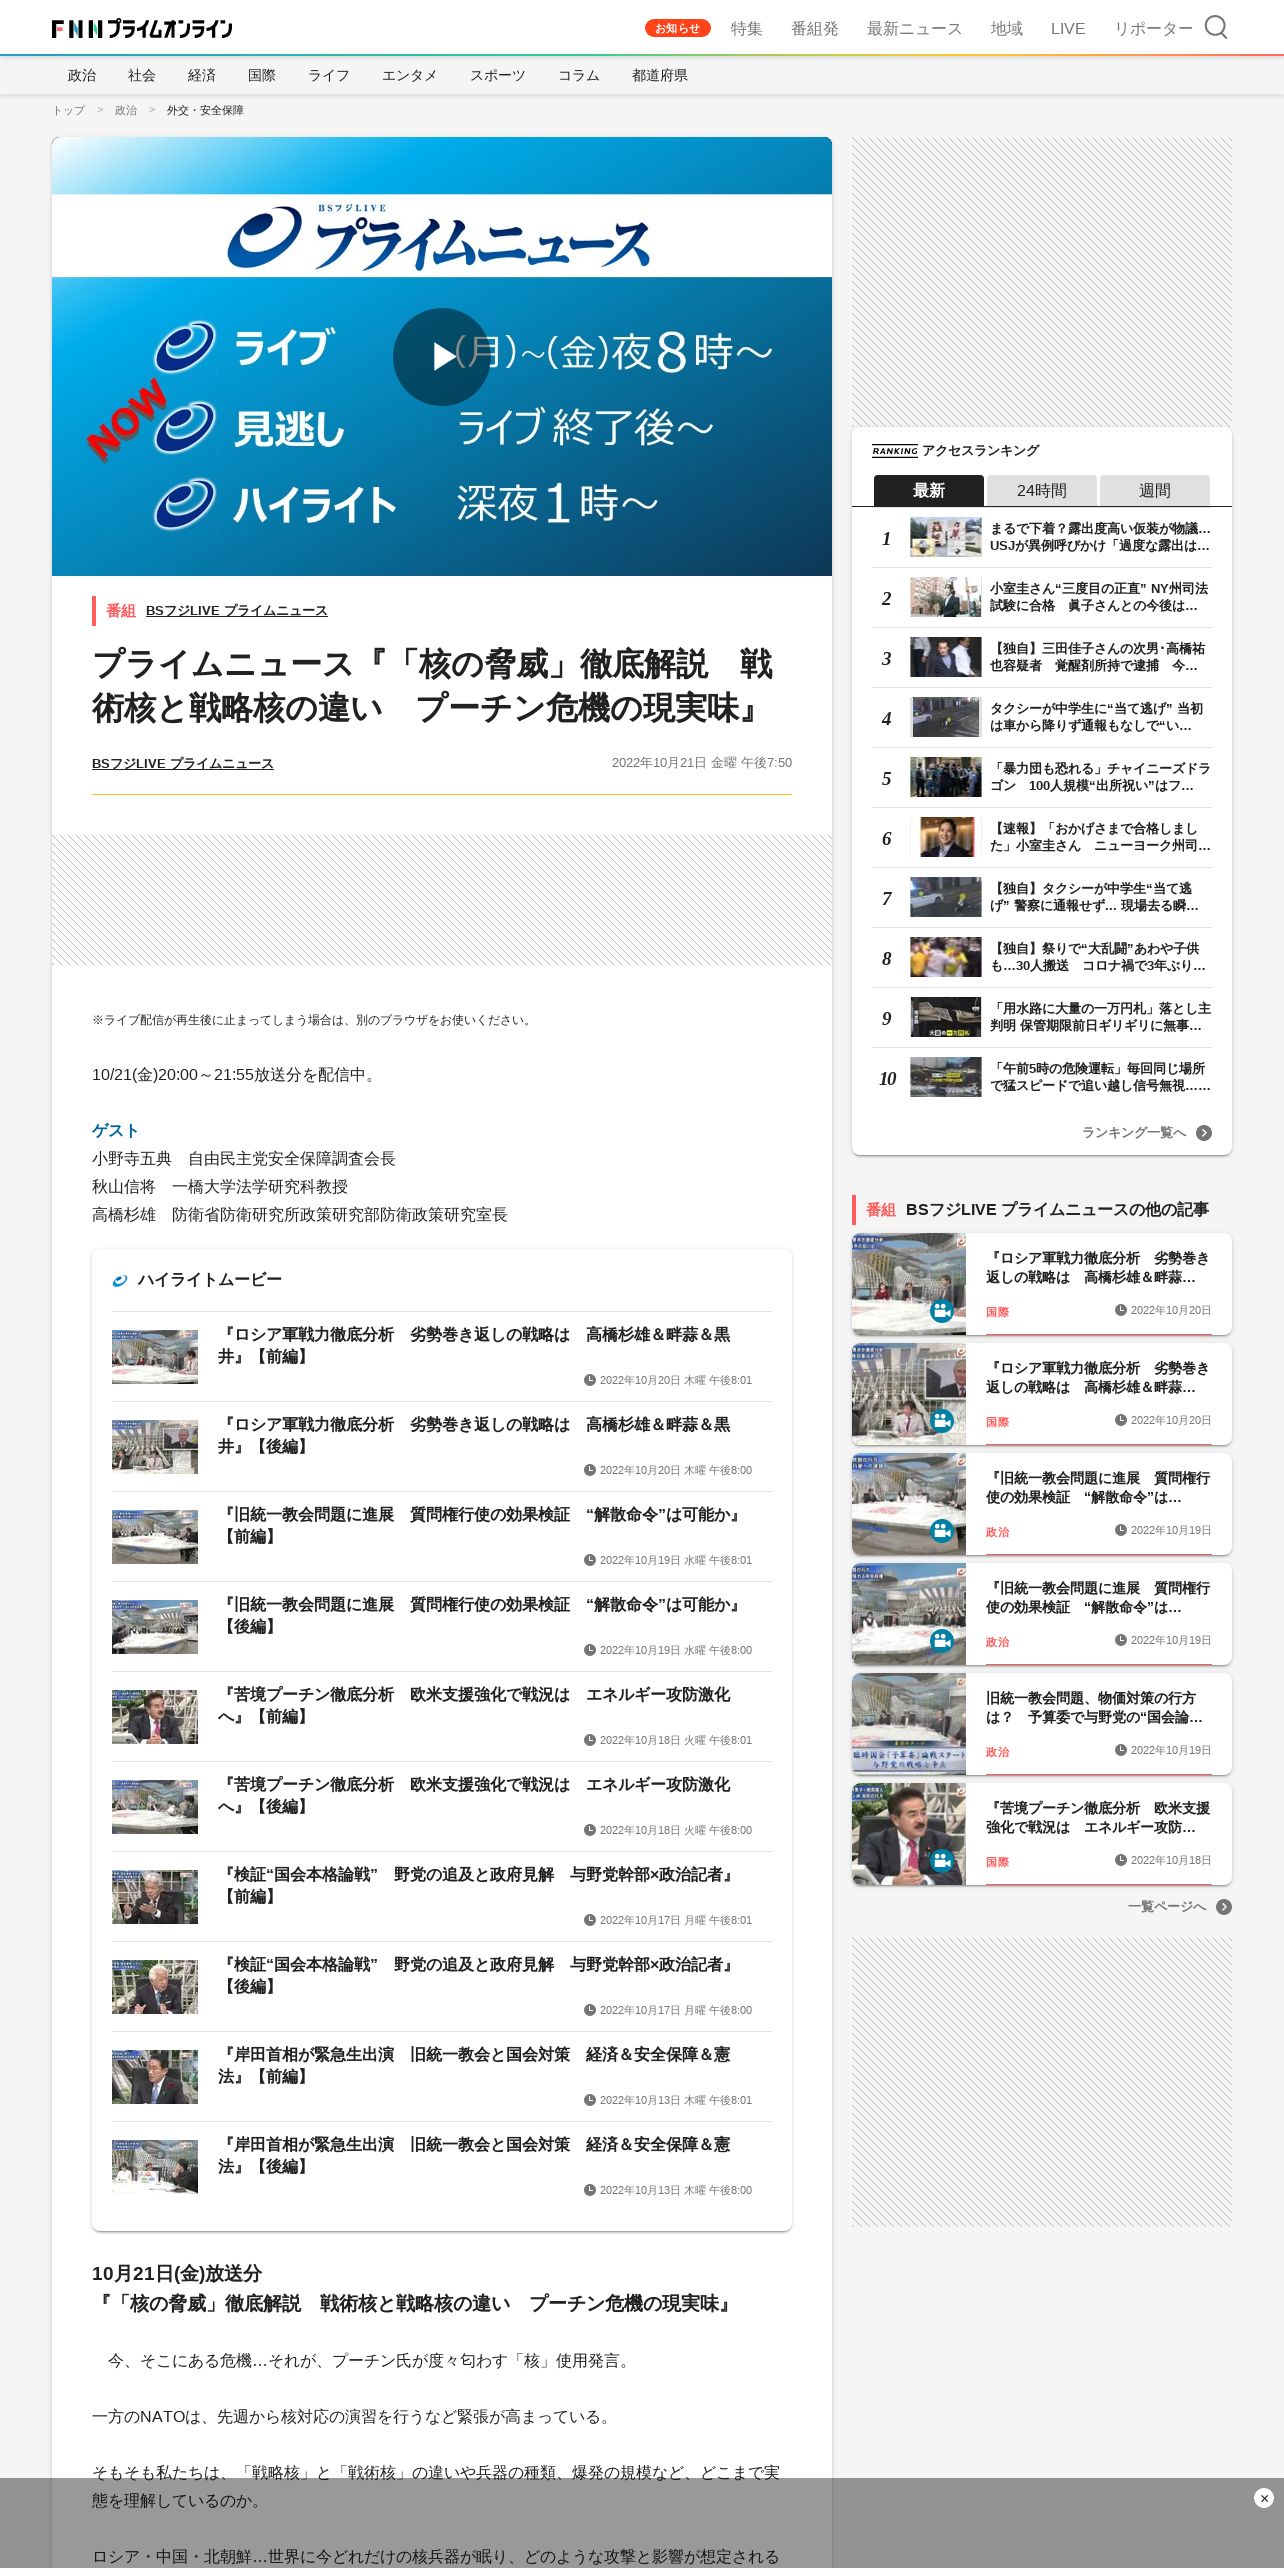Image resolution: width=1284 pixels, height=2568 pixels.
Task: Open 番組発 in top navigation
Action: click(814, 29)
